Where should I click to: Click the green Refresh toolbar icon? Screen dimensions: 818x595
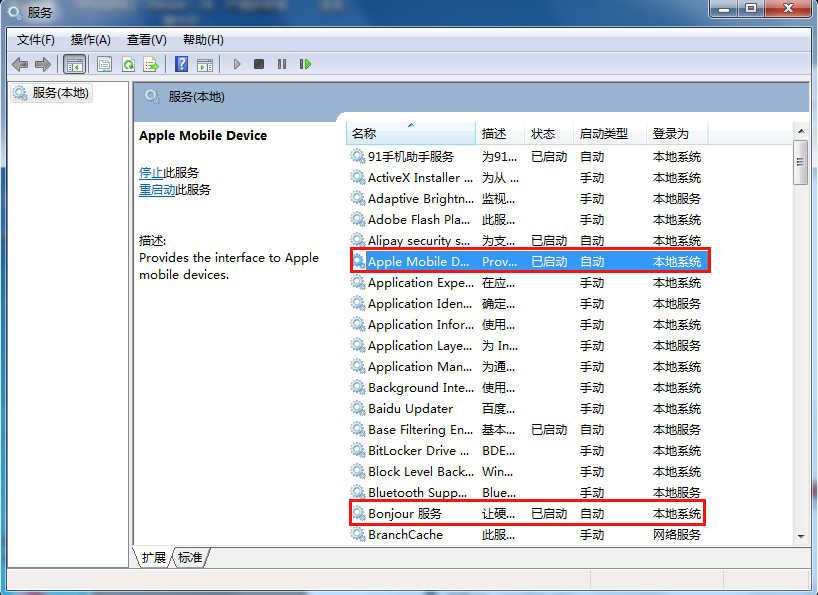(x=128, y=64)
